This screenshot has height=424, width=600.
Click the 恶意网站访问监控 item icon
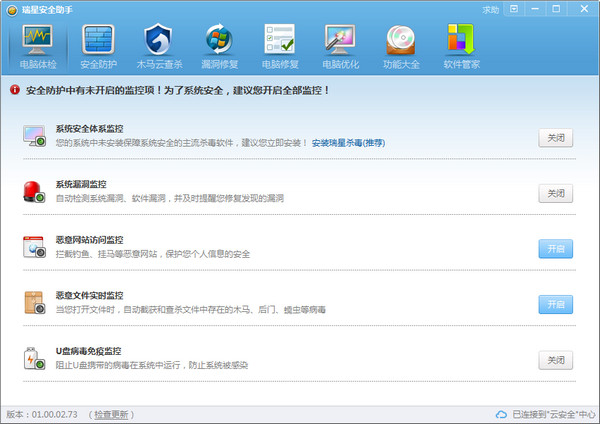[x=35, y=246]
